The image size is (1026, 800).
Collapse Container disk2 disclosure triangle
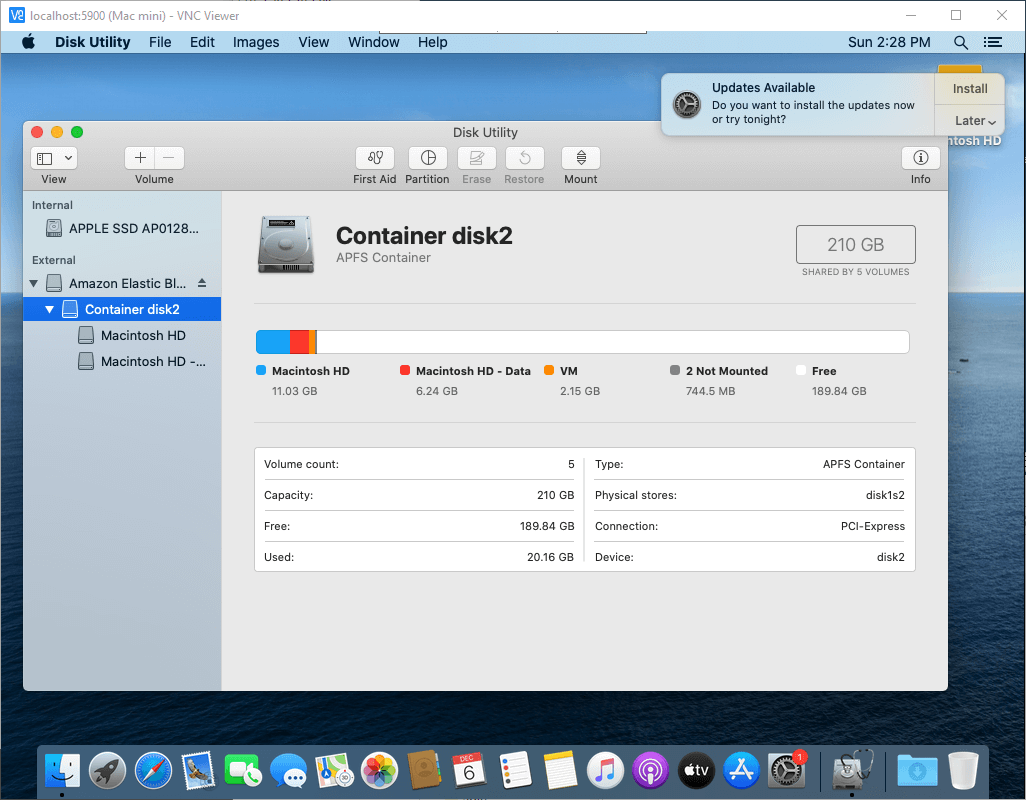(49, 309)
